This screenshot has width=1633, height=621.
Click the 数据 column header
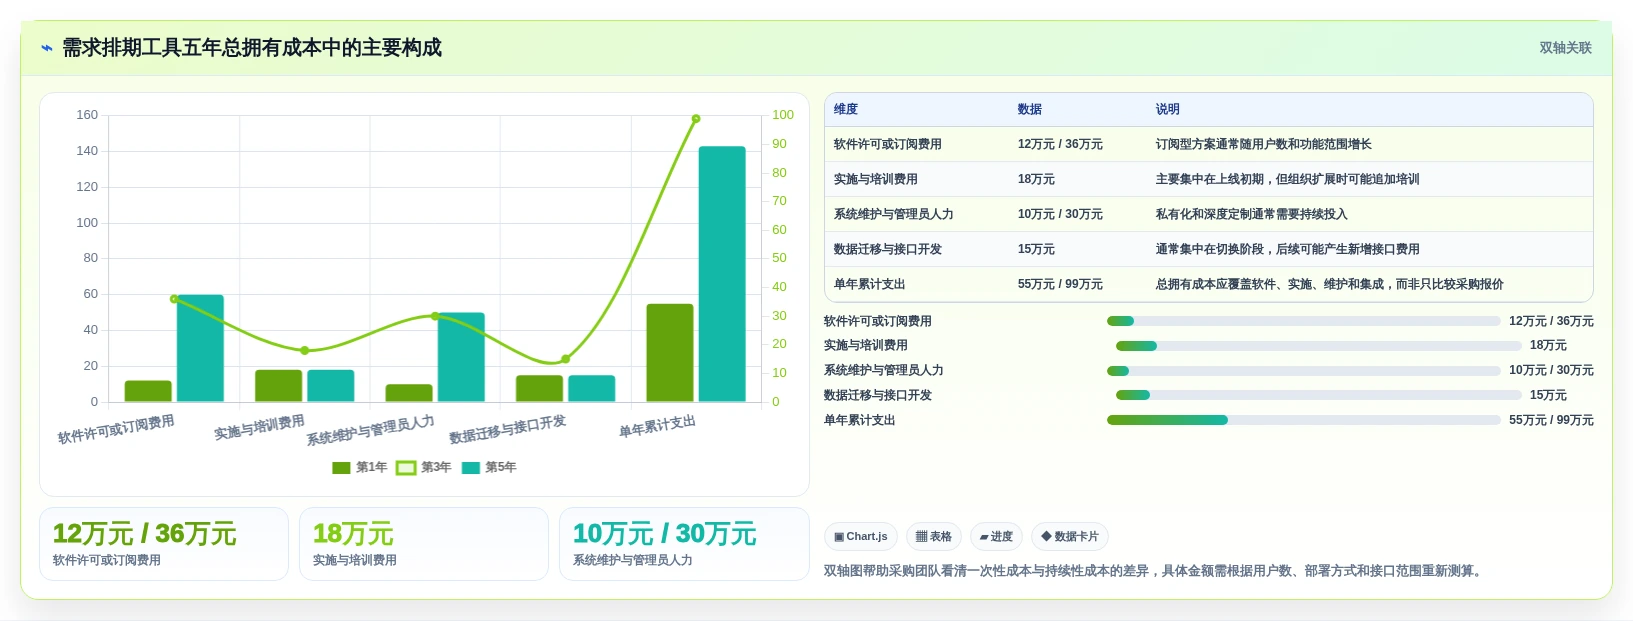tap(1030, 109)
